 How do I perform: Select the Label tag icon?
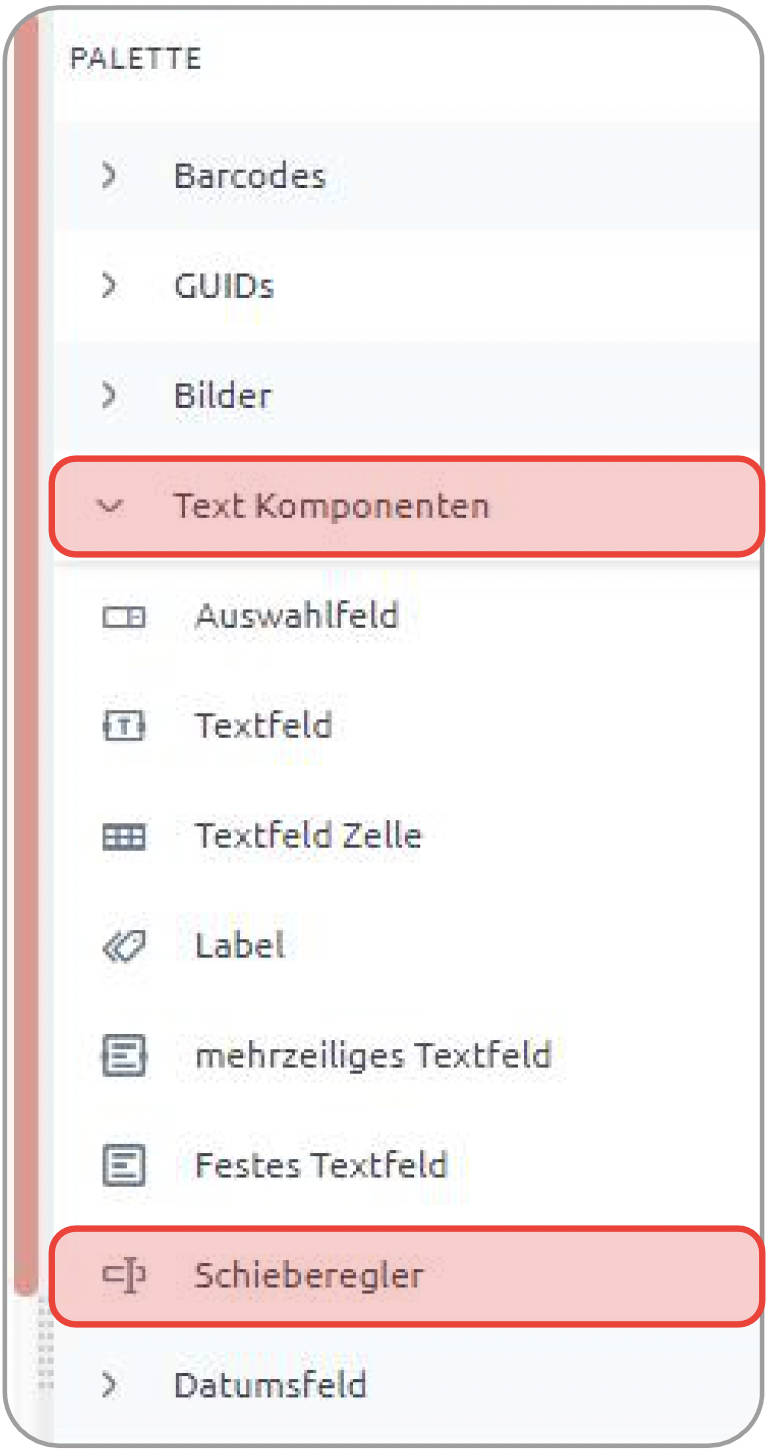pyautogui.click(x=124, y=946)
